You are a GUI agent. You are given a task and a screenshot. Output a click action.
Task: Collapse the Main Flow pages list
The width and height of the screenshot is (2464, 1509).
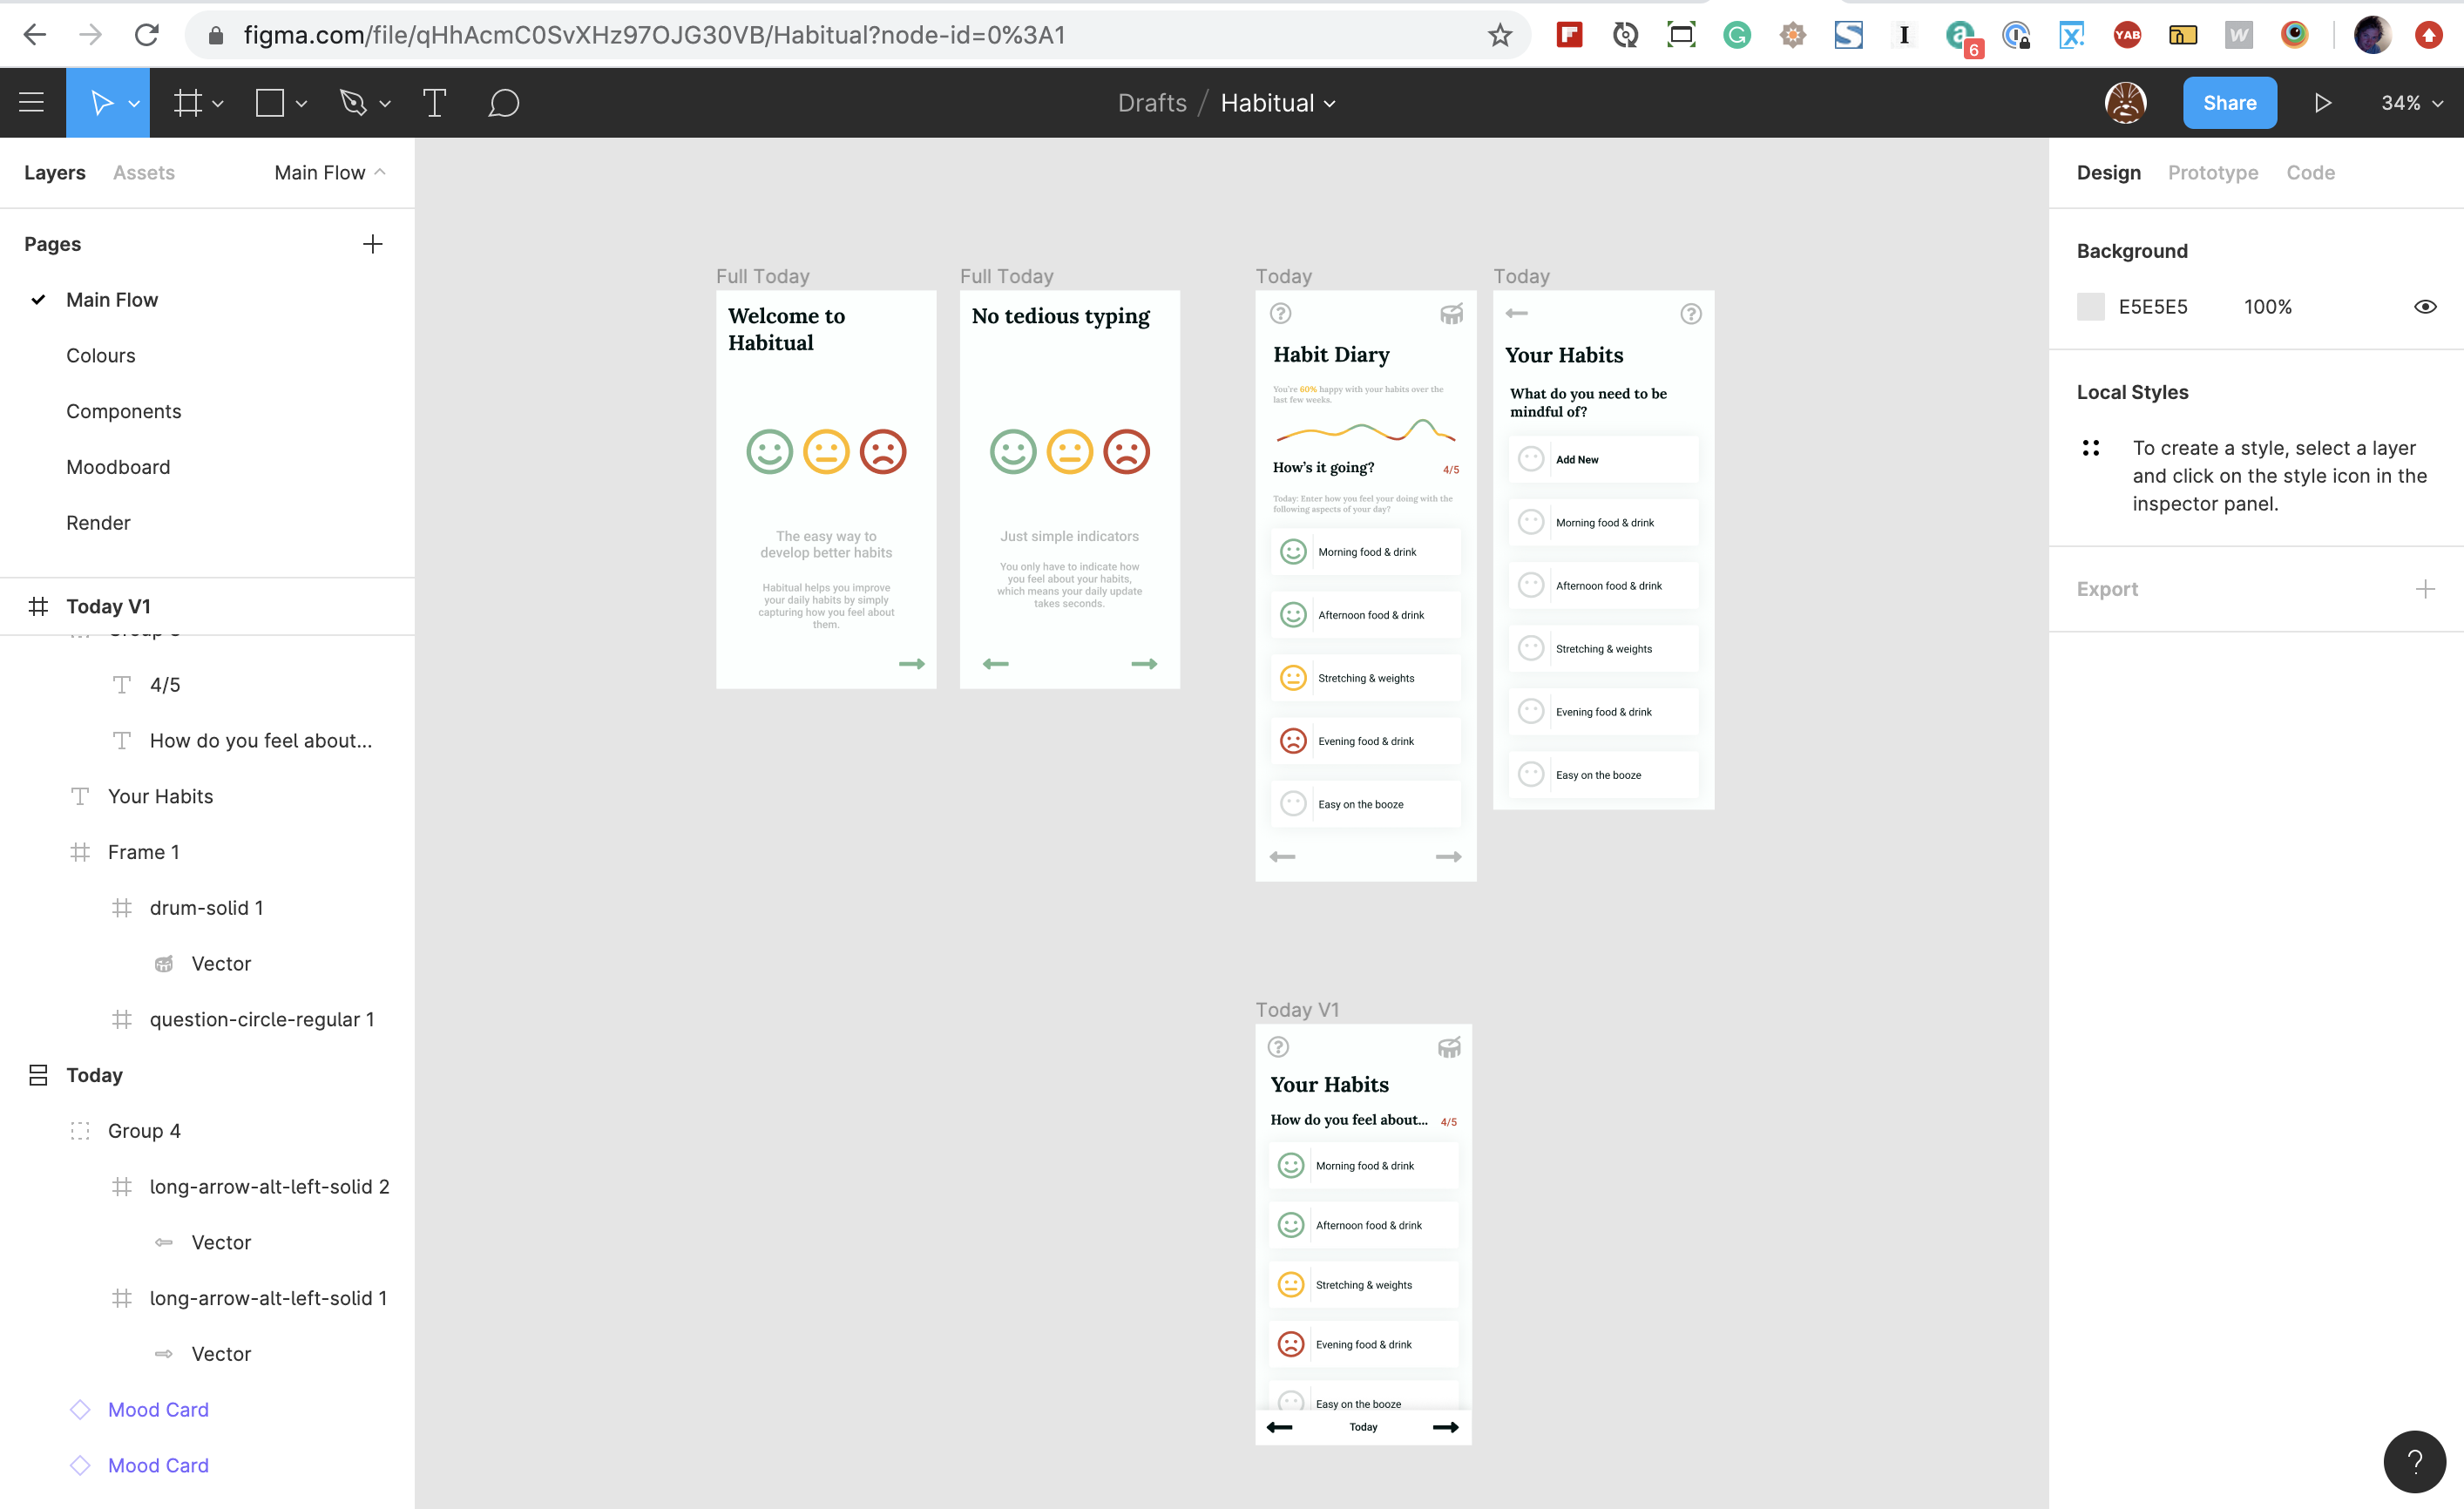coord(330,172)
